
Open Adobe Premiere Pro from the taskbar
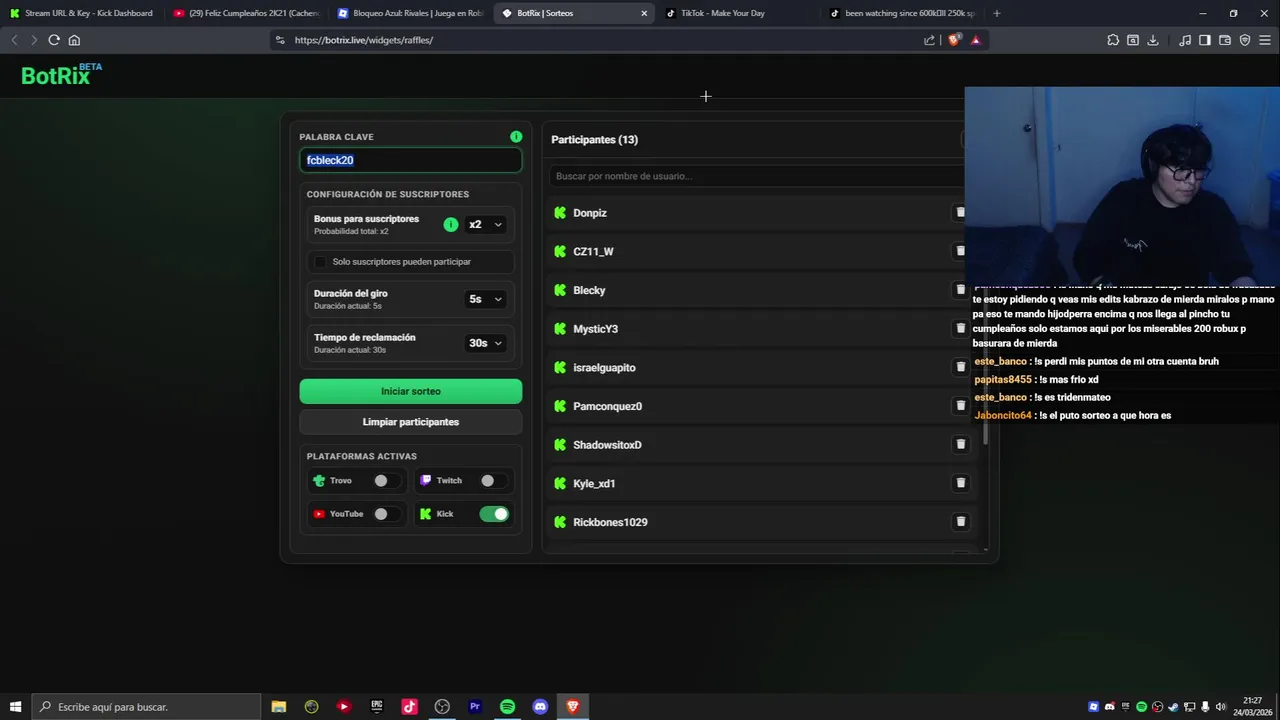475,707
